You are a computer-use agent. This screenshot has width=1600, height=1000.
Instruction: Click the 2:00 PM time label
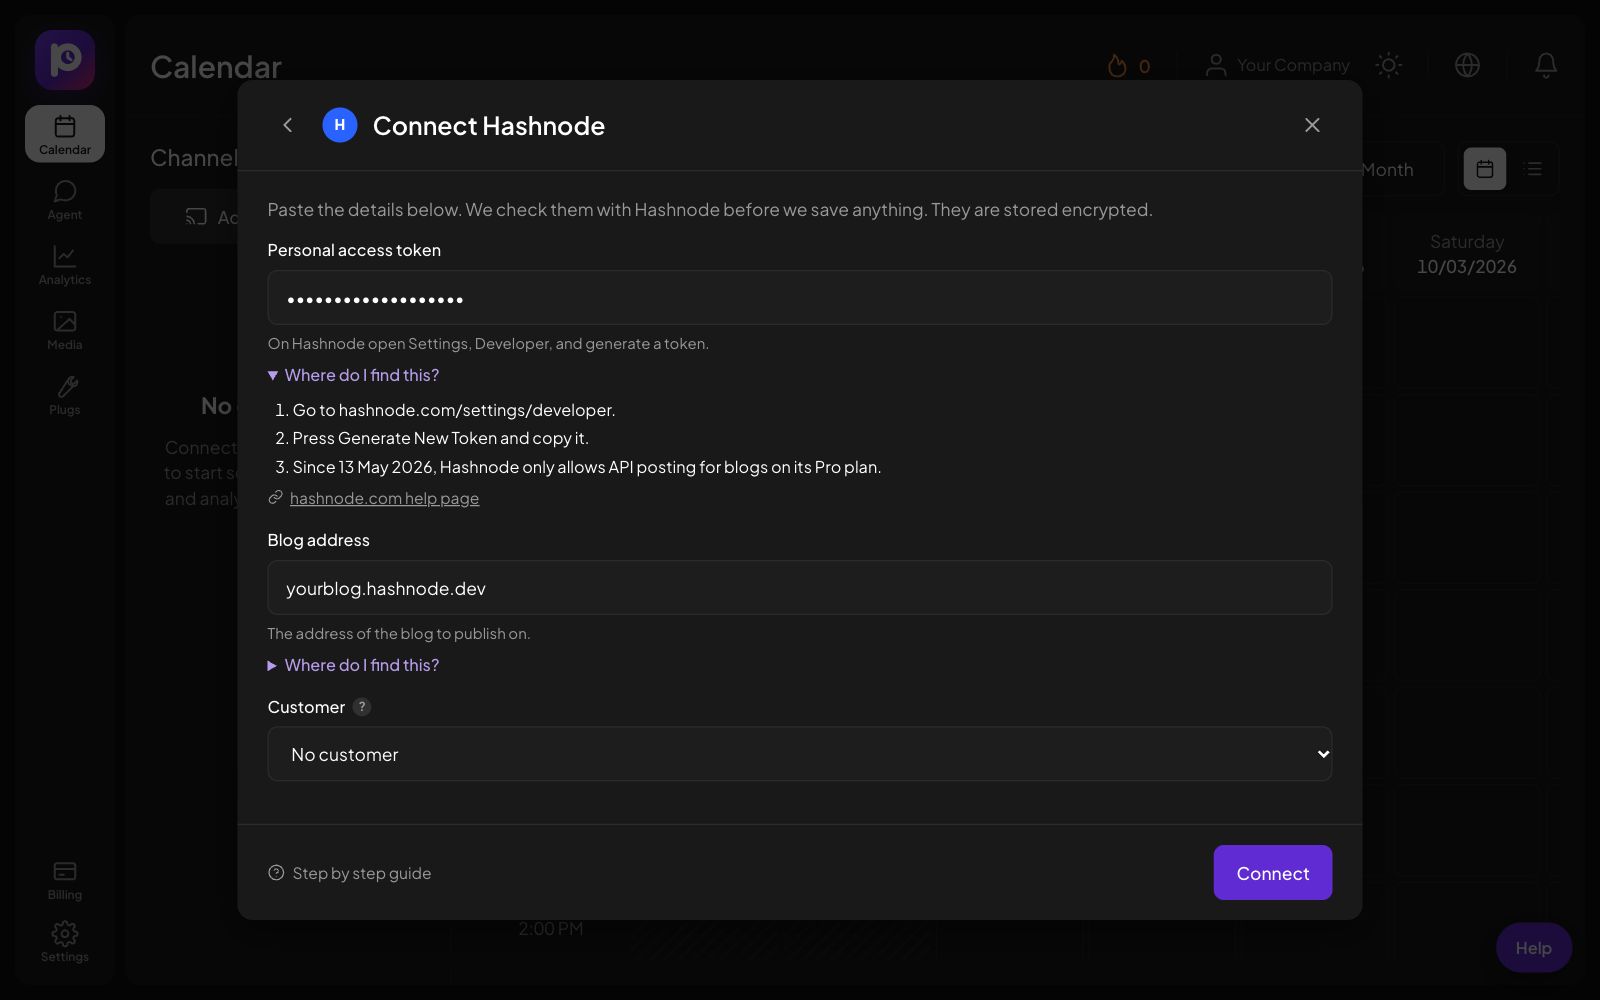[550, 929]
